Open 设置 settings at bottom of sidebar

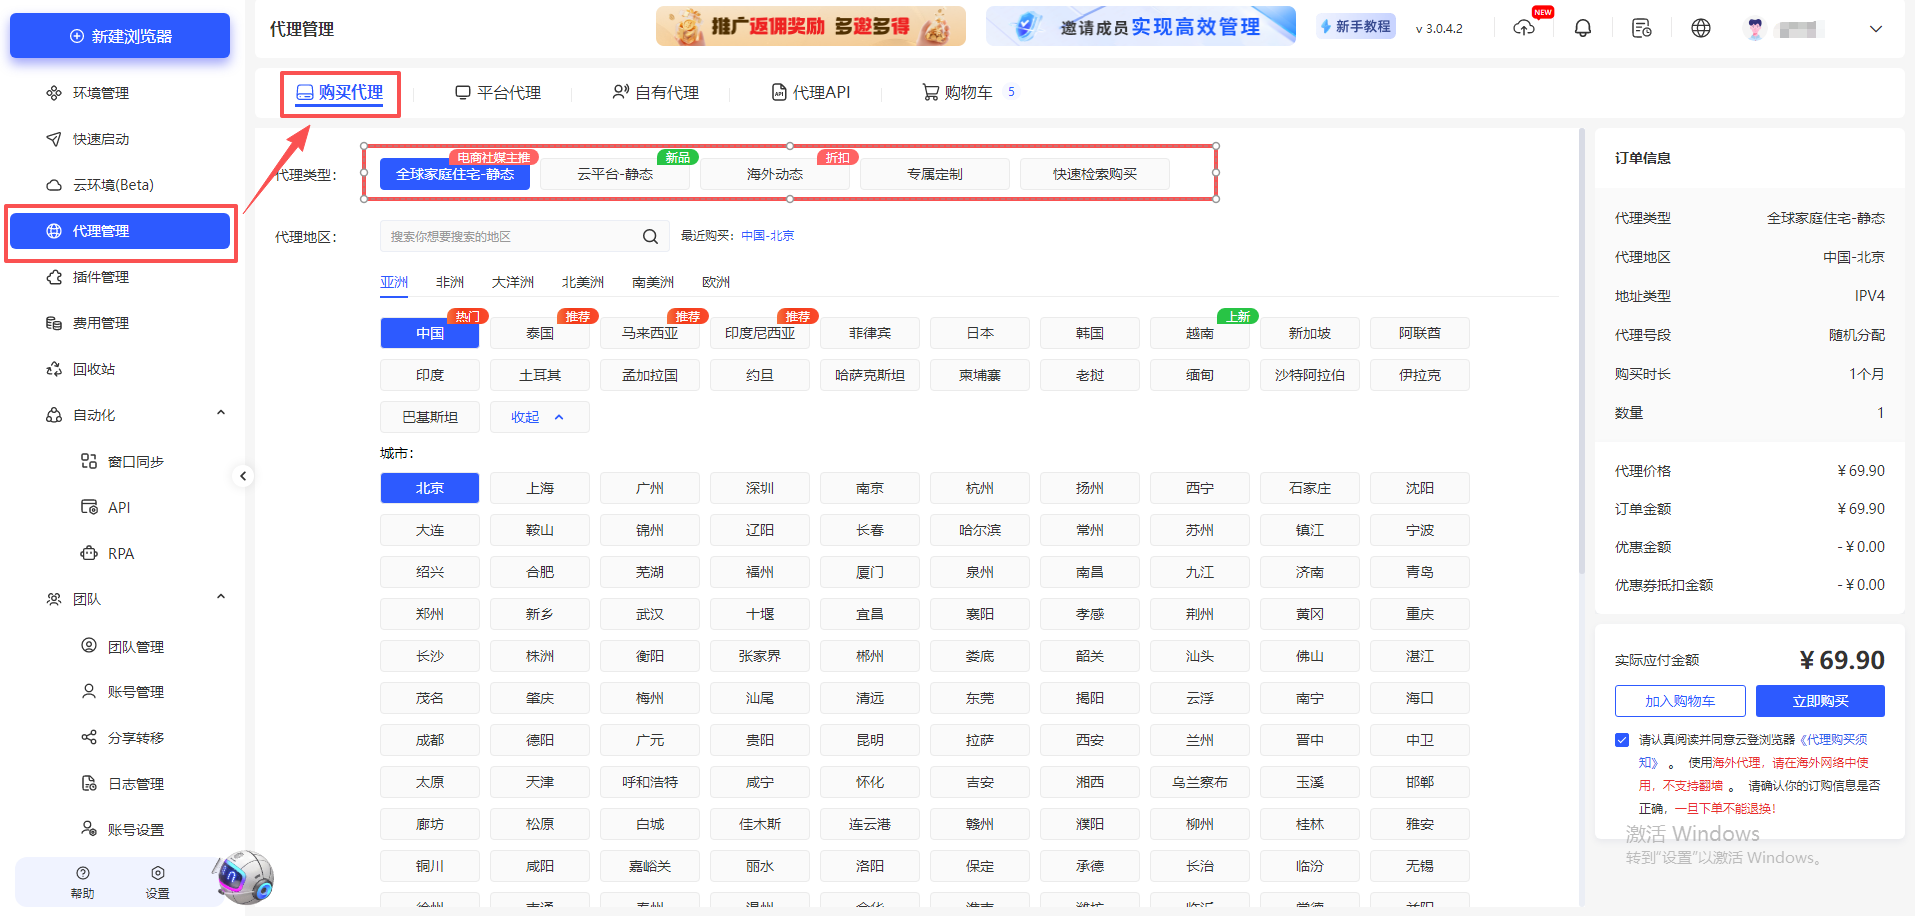click(x=157, y=880)
